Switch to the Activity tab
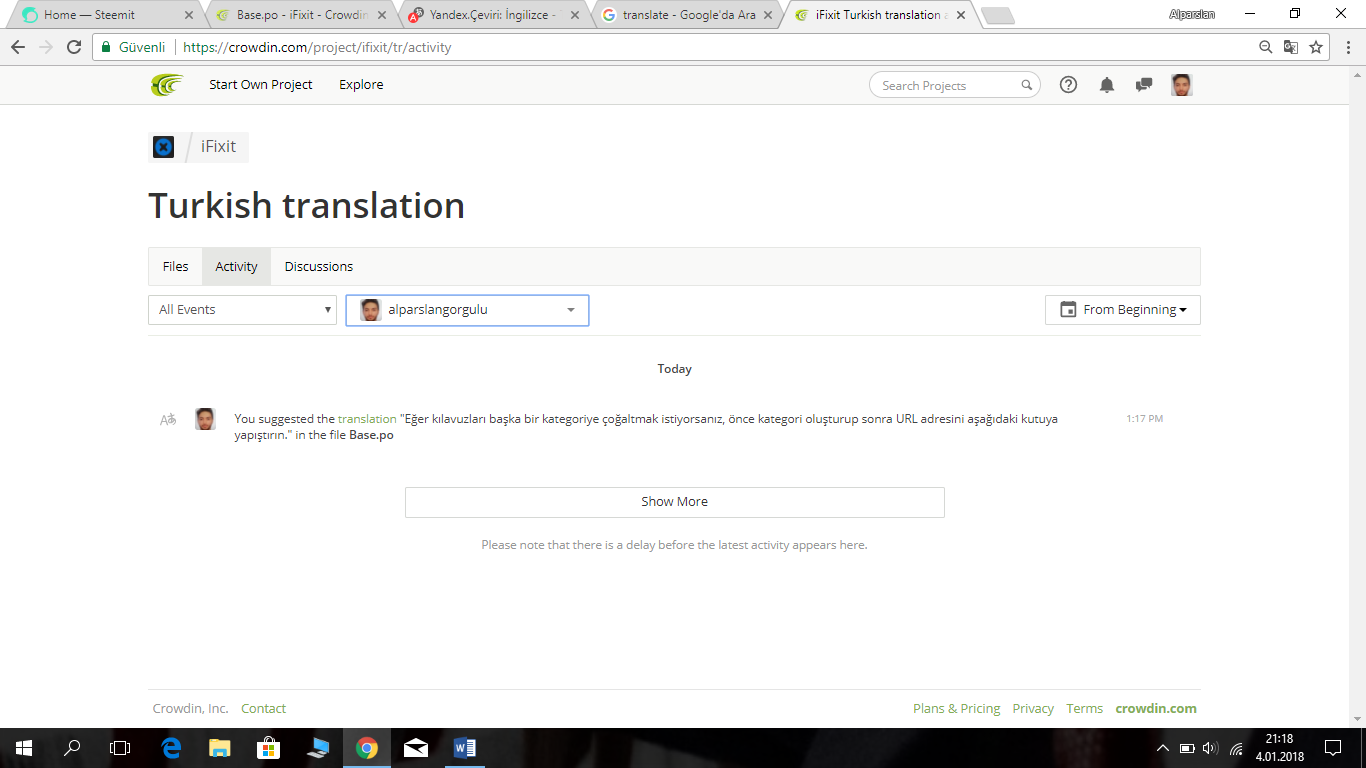Screen dimensions: 1366x768 [x=236, y=267]
